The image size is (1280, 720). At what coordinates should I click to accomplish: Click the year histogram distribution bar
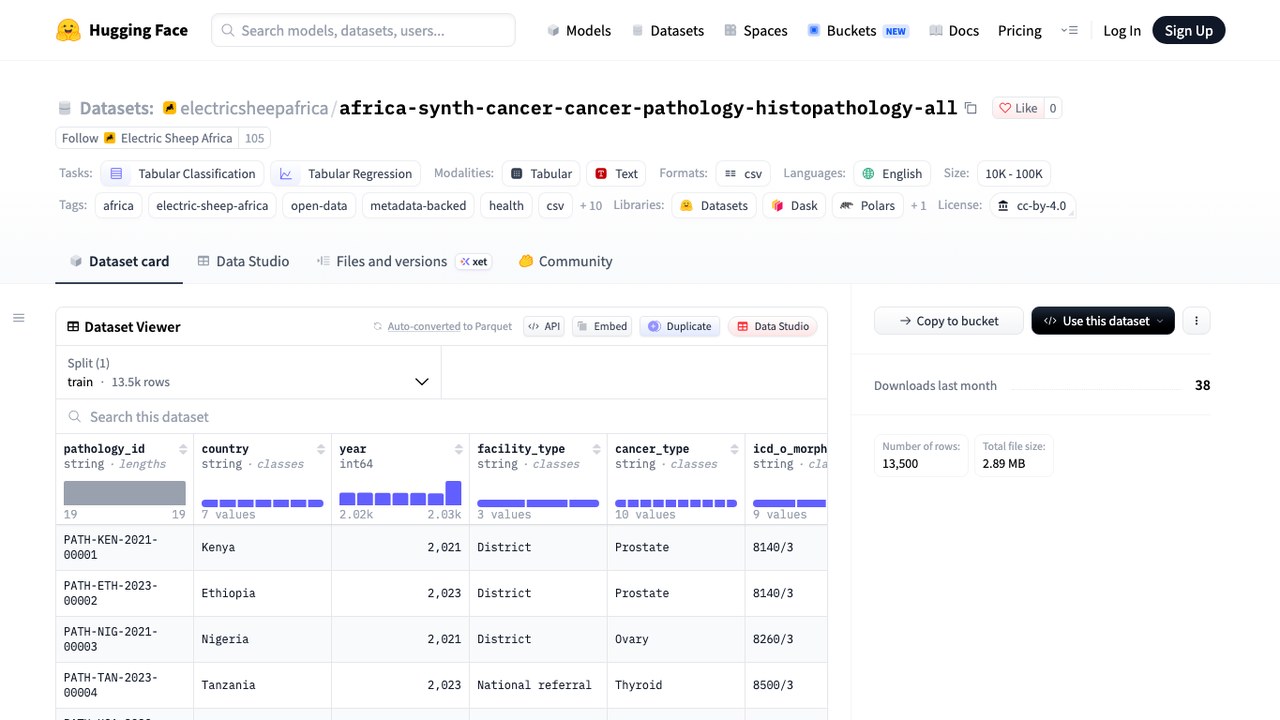[400, 493]
